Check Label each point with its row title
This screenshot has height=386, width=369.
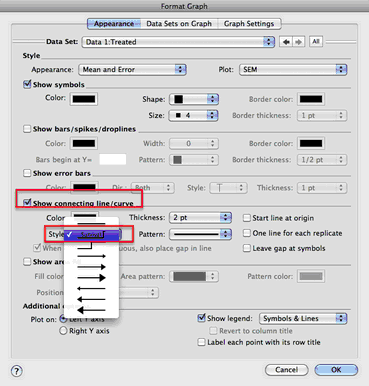(201, 342)
